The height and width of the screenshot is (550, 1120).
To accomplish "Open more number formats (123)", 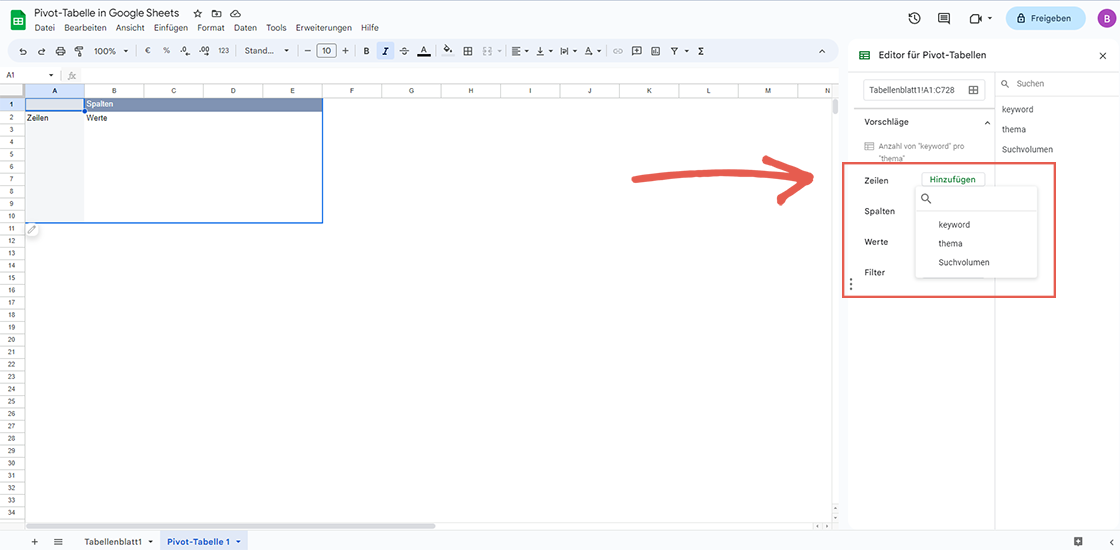I will (224, 51).
